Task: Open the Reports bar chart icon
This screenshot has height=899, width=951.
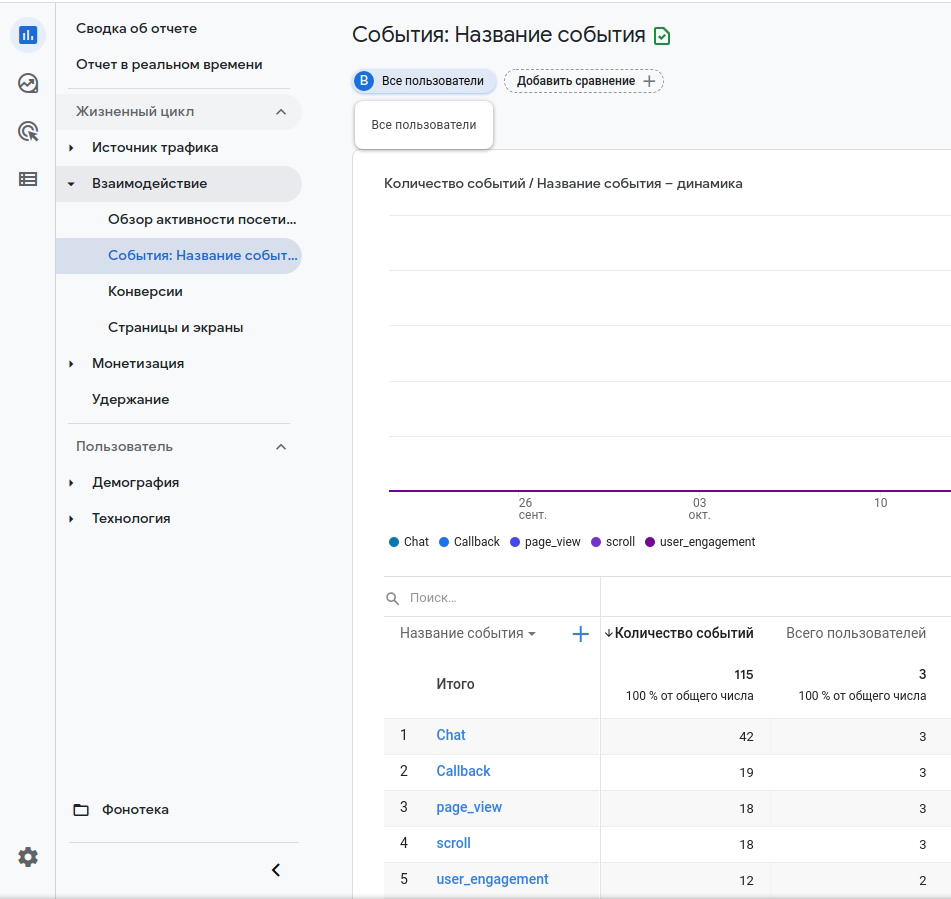Action: point(28,35)
